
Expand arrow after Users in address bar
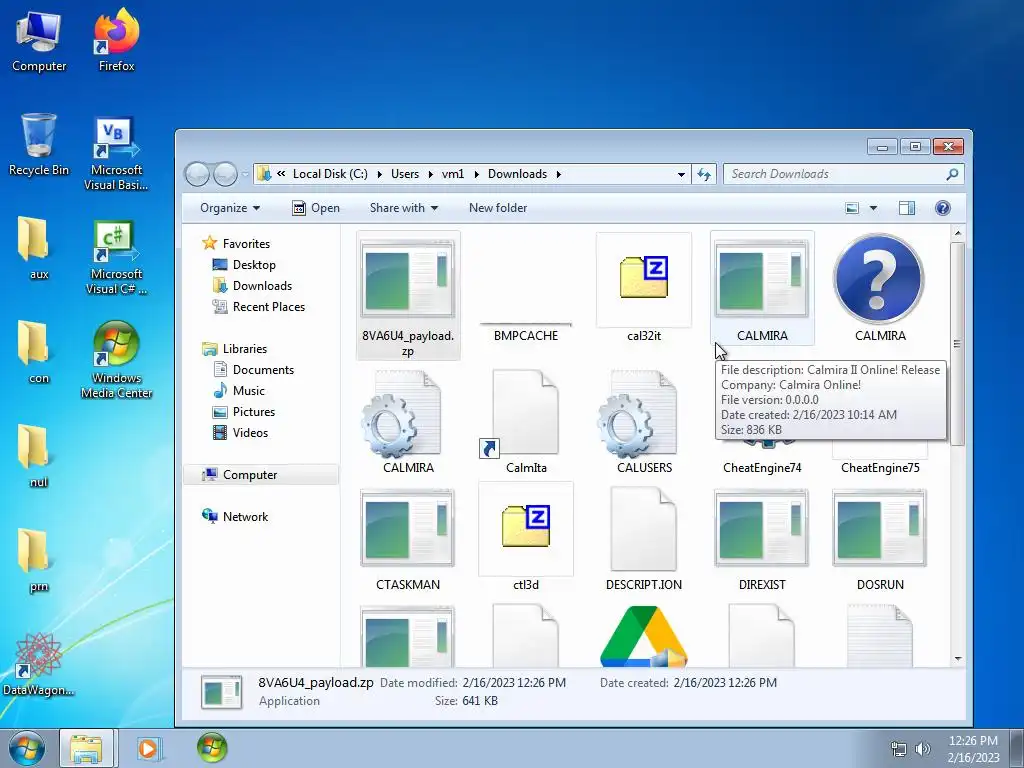click(430, 174)
